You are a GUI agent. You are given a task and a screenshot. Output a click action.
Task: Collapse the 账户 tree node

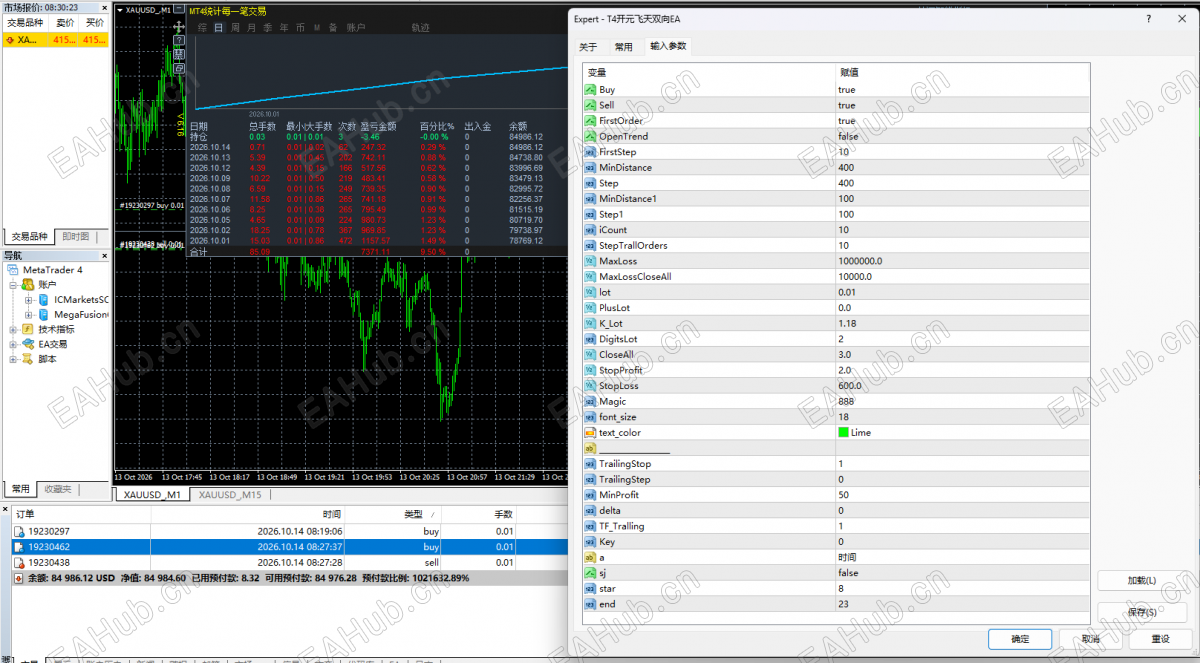coord(13,285)
